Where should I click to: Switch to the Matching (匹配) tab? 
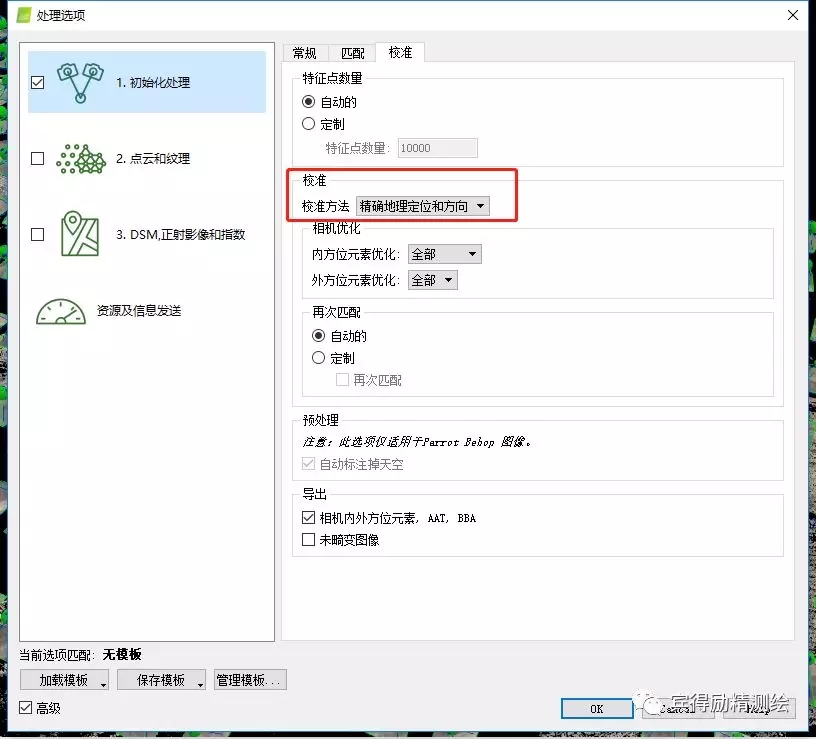coord(353,53)
